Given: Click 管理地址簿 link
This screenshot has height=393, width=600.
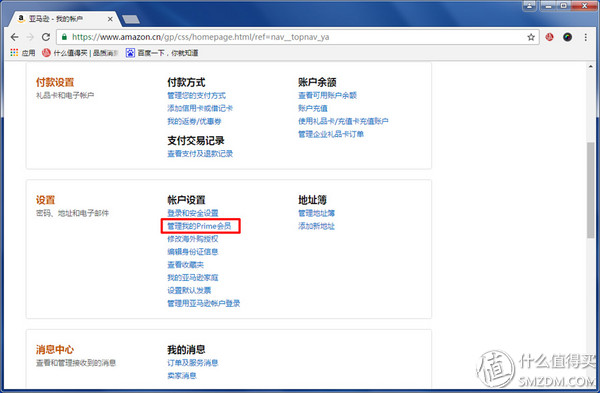Looking at the screenshot, I should pyautogui.click(x=316, y=213).
